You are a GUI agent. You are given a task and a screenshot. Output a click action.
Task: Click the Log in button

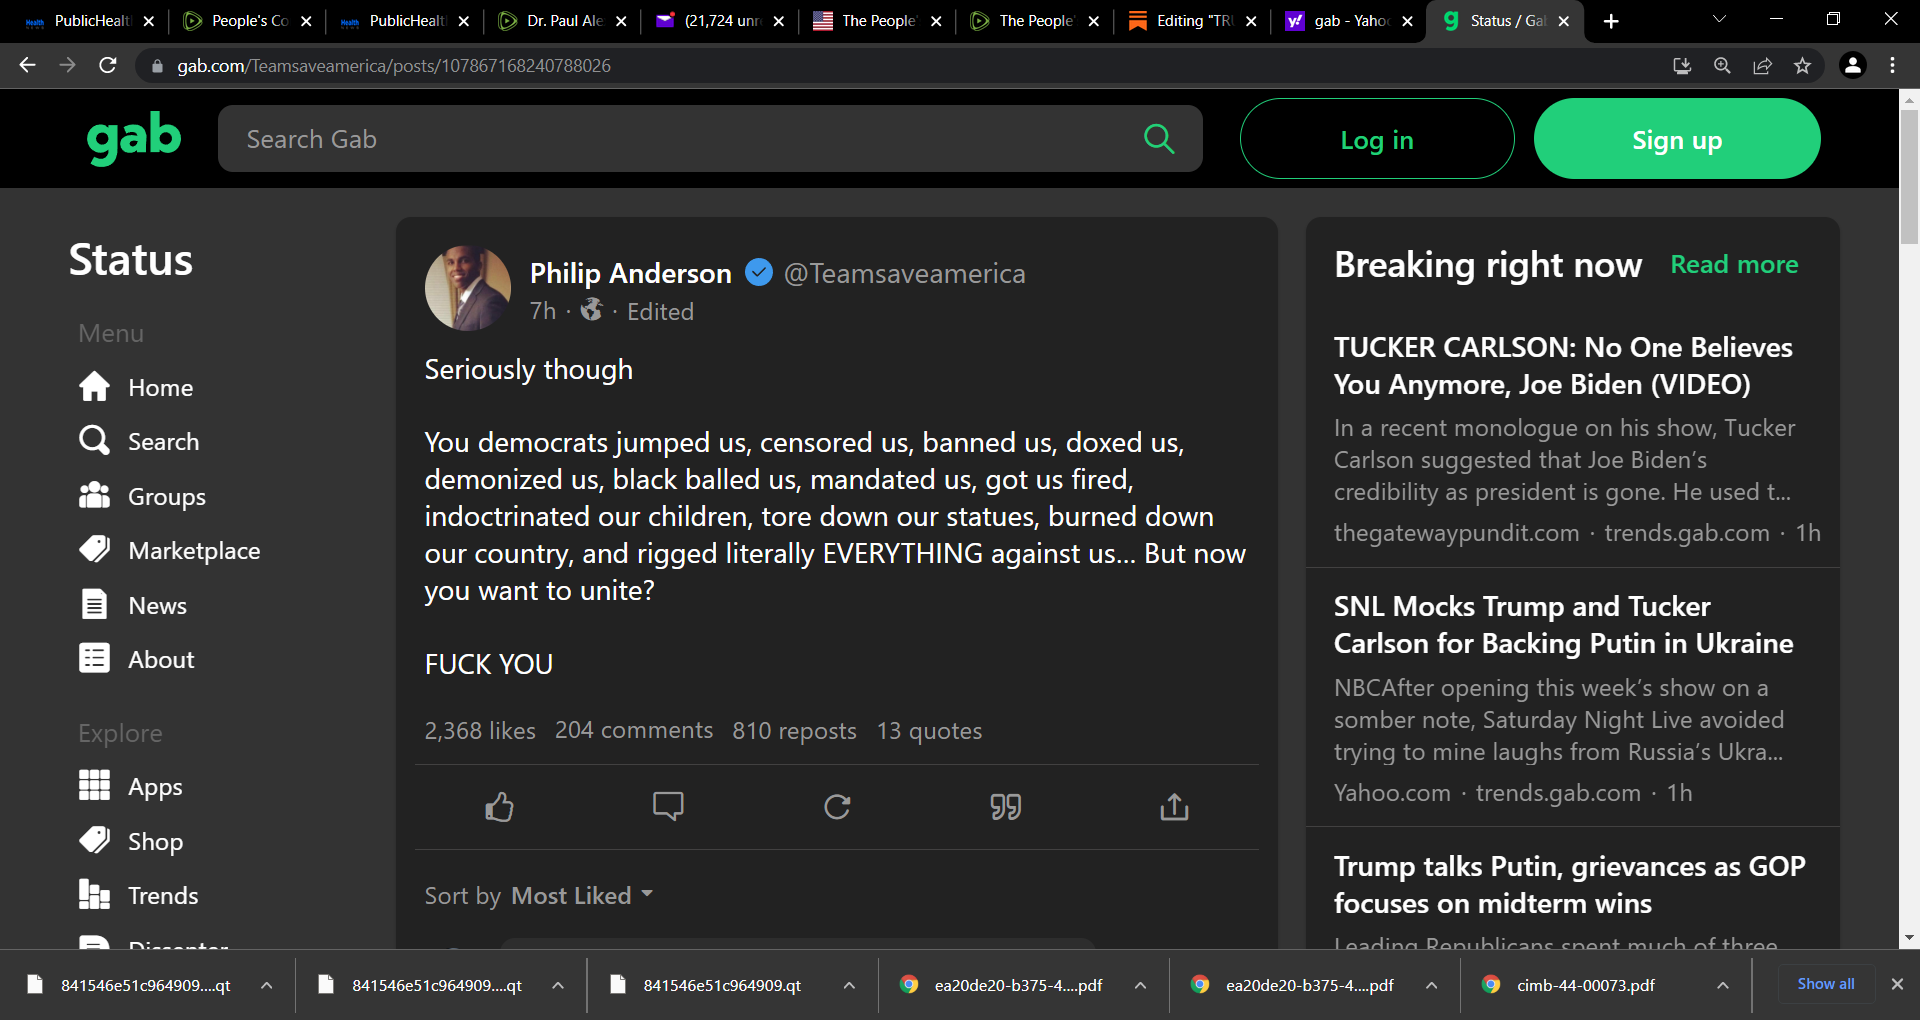click(x=1377, y=139)
